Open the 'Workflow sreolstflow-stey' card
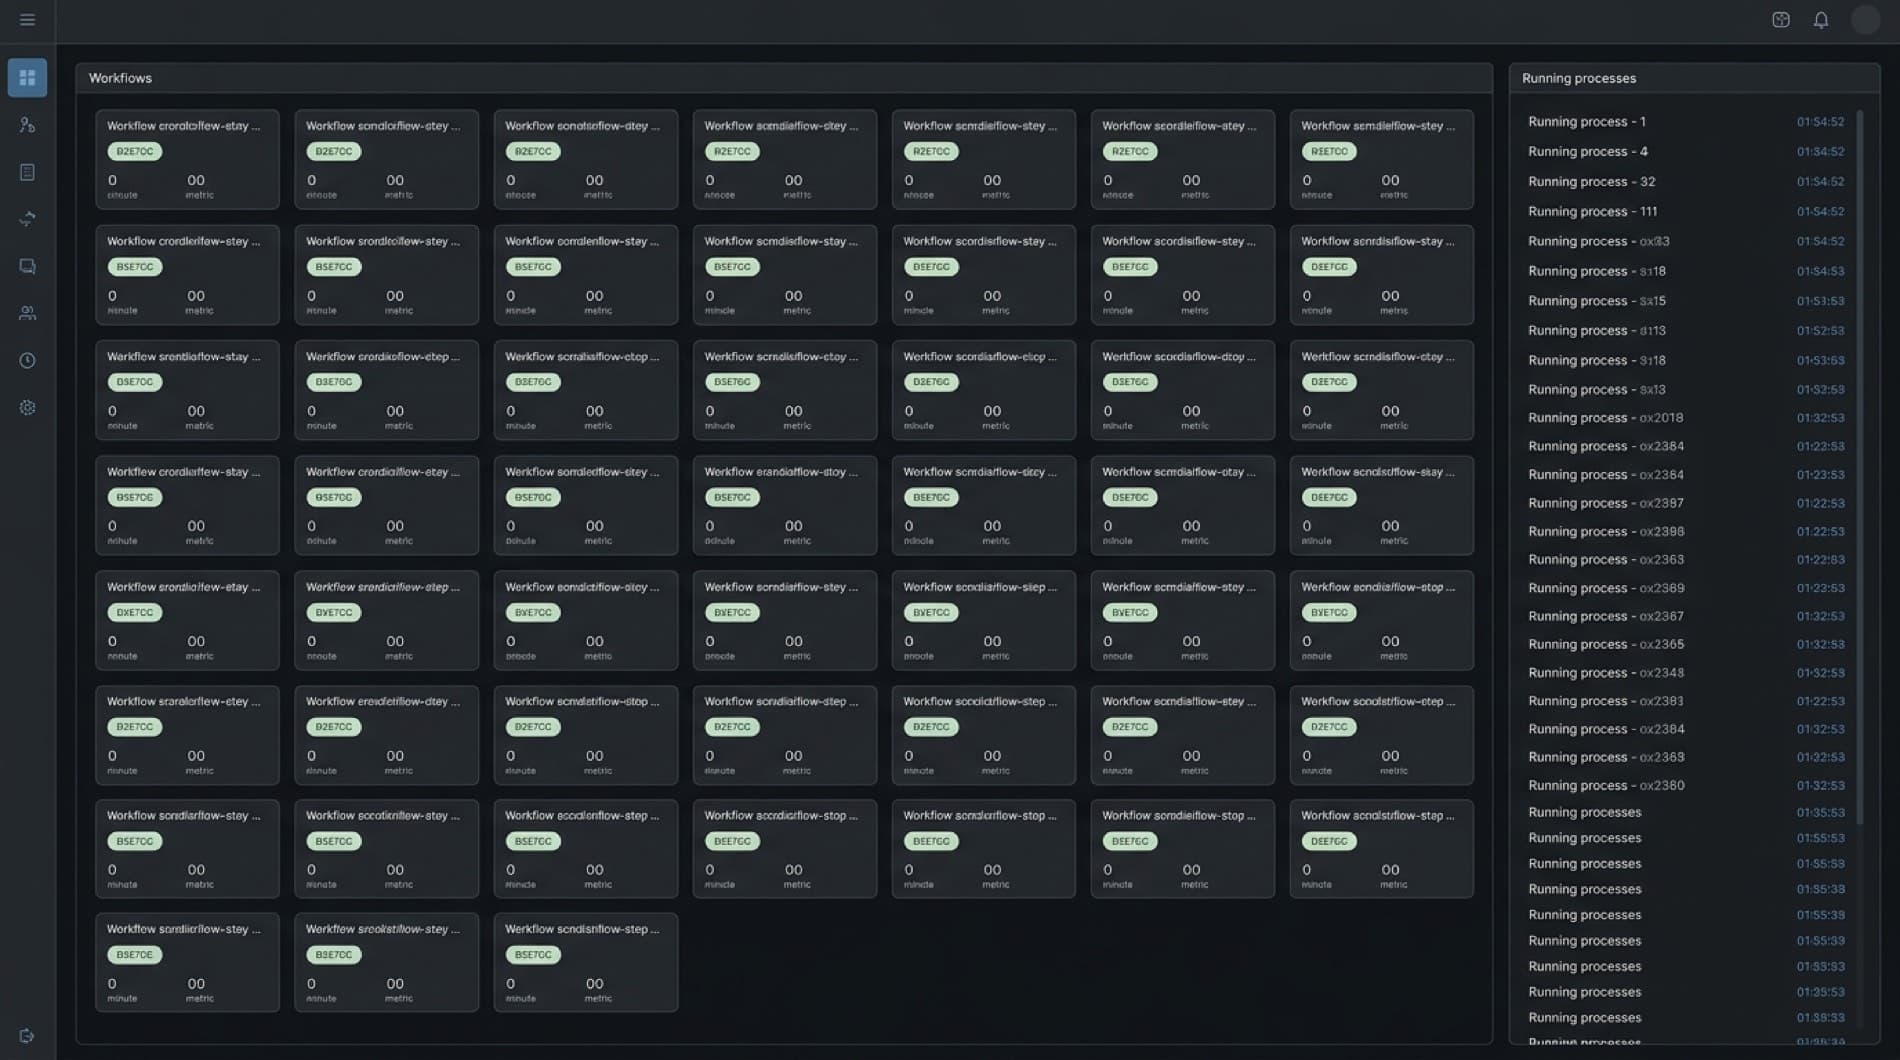 [x=386, y=962]
